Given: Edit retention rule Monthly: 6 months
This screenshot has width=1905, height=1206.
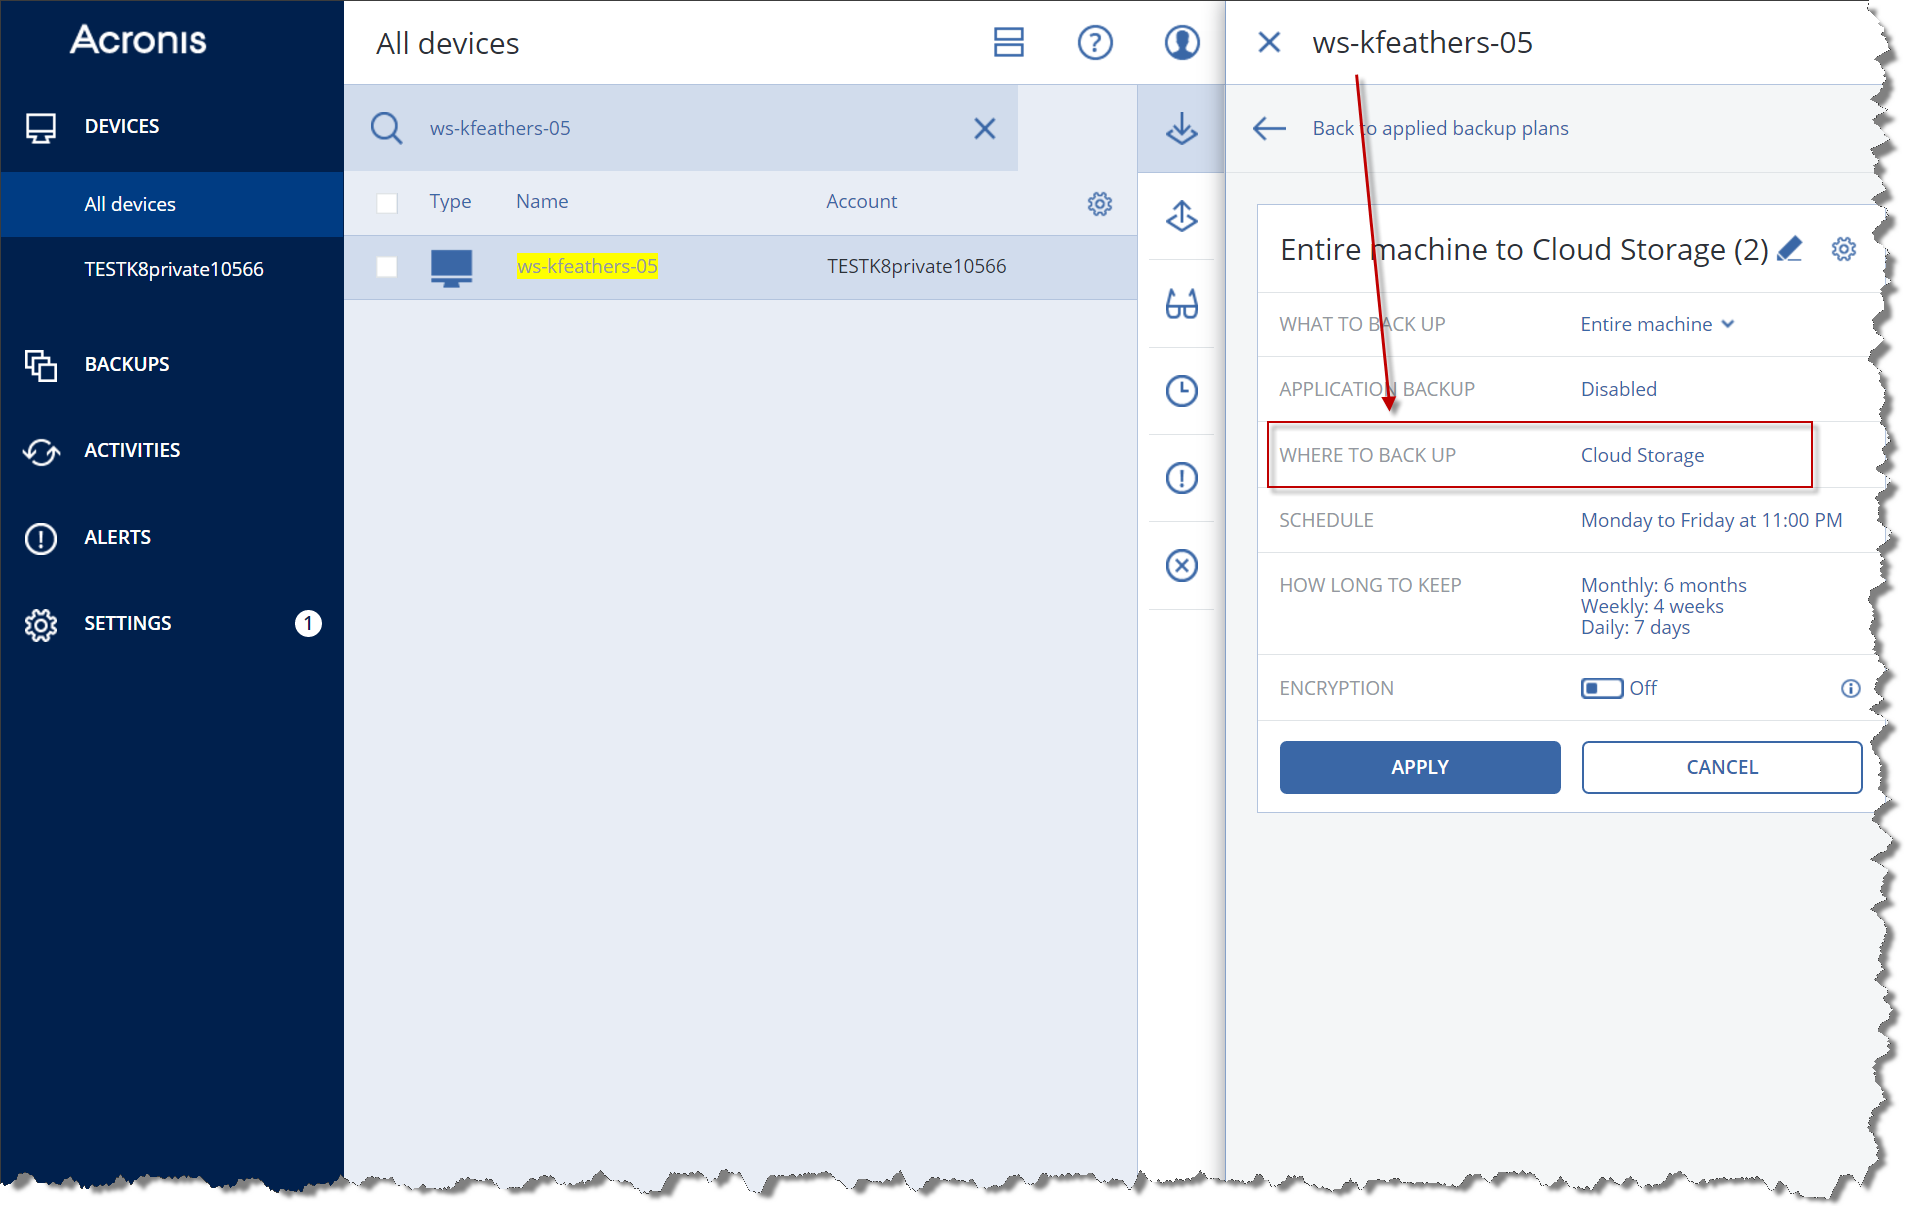Looking at the screenshot, I should [x=1663, y=585].
